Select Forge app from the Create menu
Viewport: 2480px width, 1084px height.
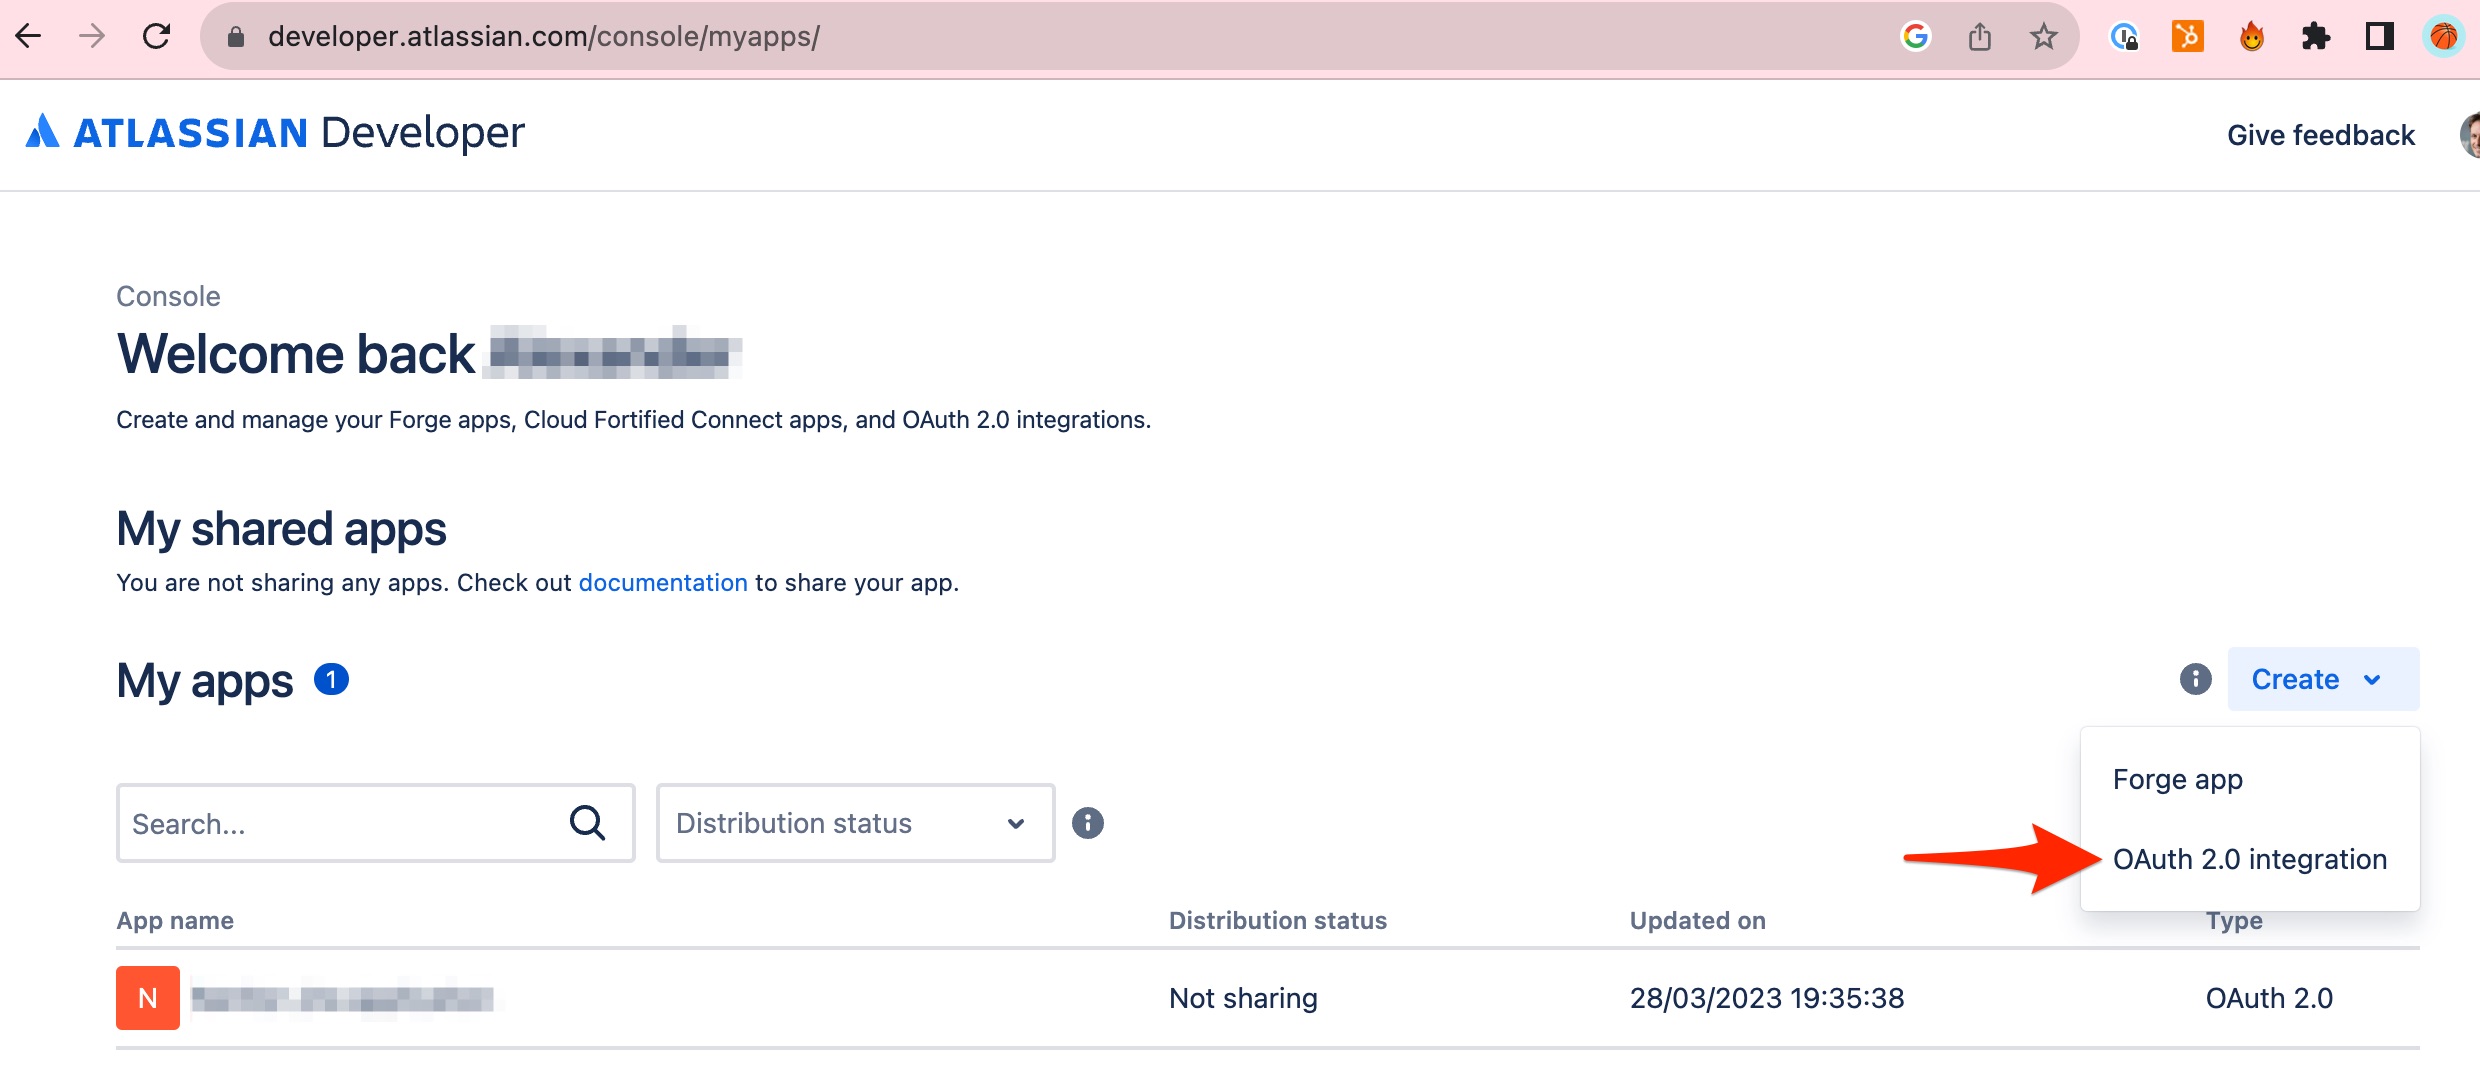pyautogui.click(x=2176, y=779)
